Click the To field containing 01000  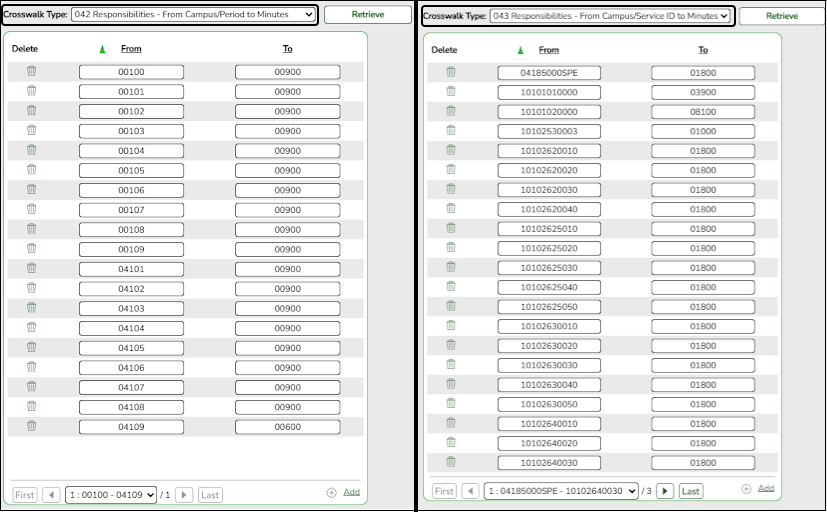(703, 131)
